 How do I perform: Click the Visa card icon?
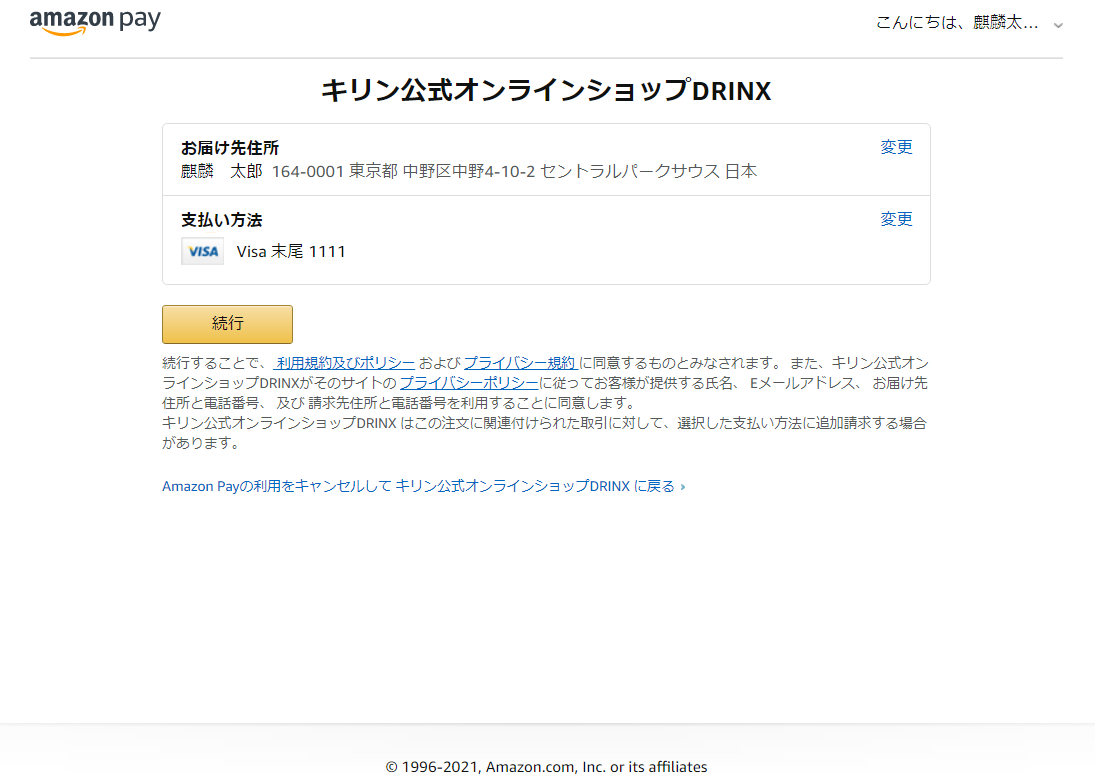[x=203, y=251]
